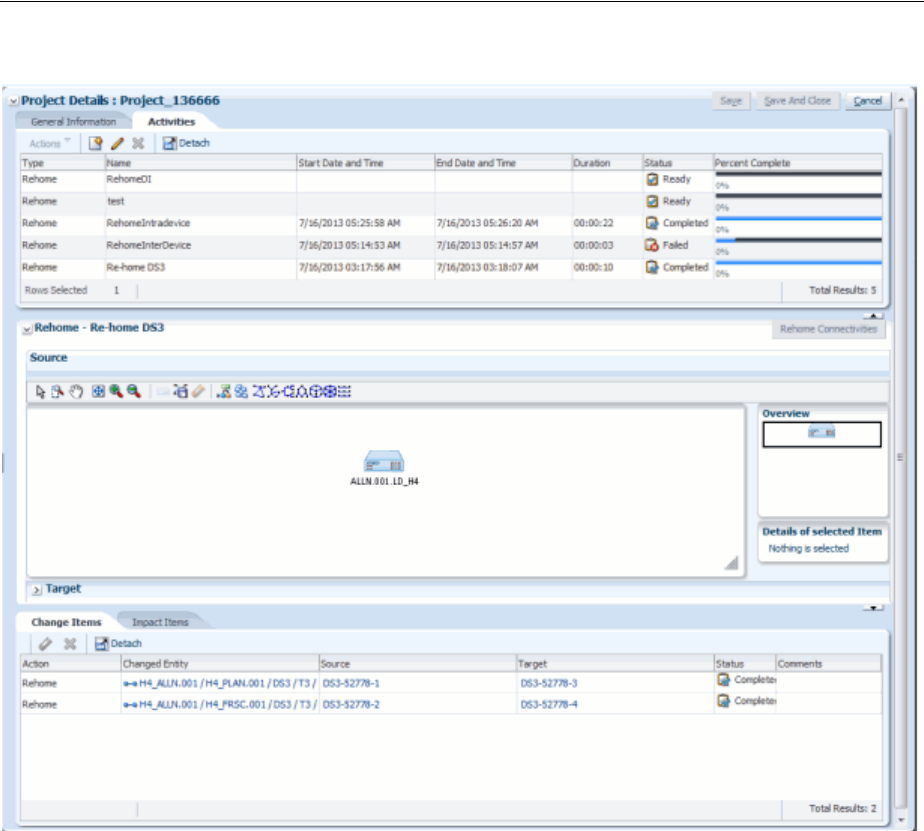Click the Save button
This screenshot has height=831, width=924.
coord(731,101)
